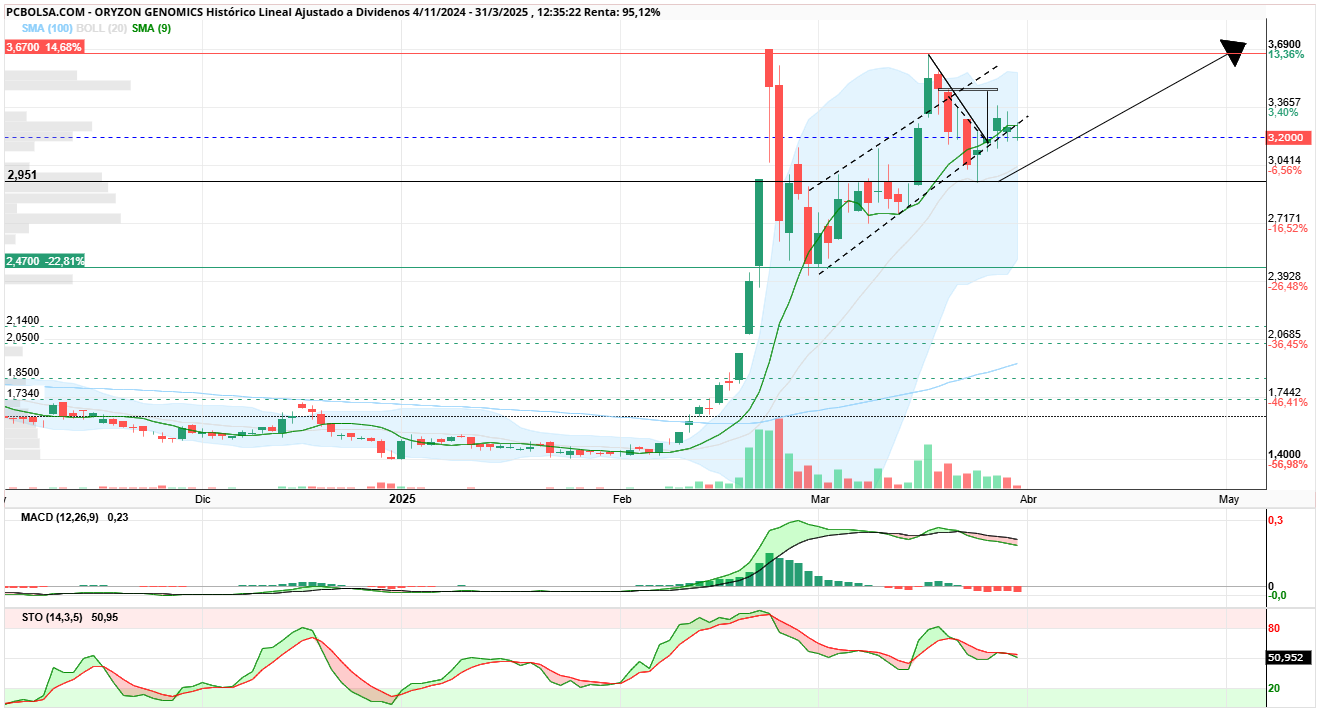Click the May month label on time axis
The height and width of the screenshot is (712, 1320).
point(1229,498)
